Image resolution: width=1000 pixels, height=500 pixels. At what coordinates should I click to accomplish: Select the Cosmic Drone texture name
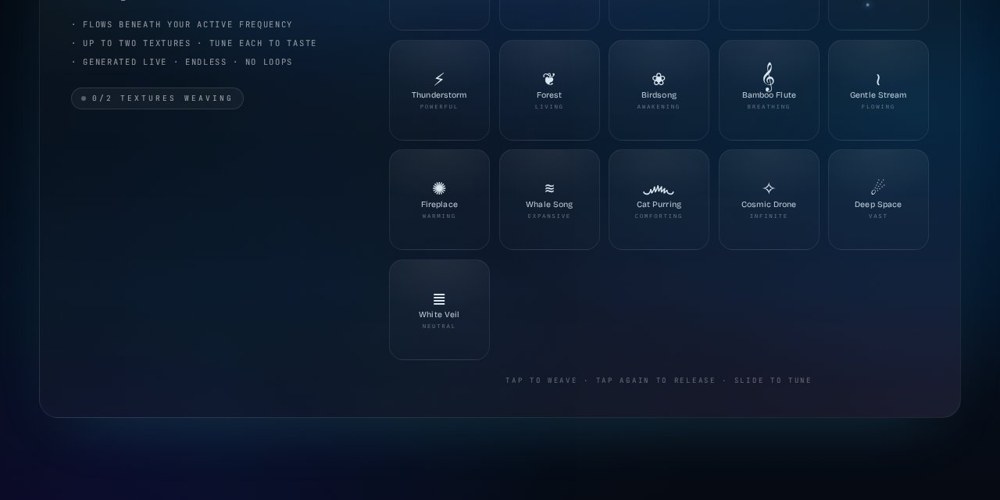pyautogui.click(x=768, y=205)
